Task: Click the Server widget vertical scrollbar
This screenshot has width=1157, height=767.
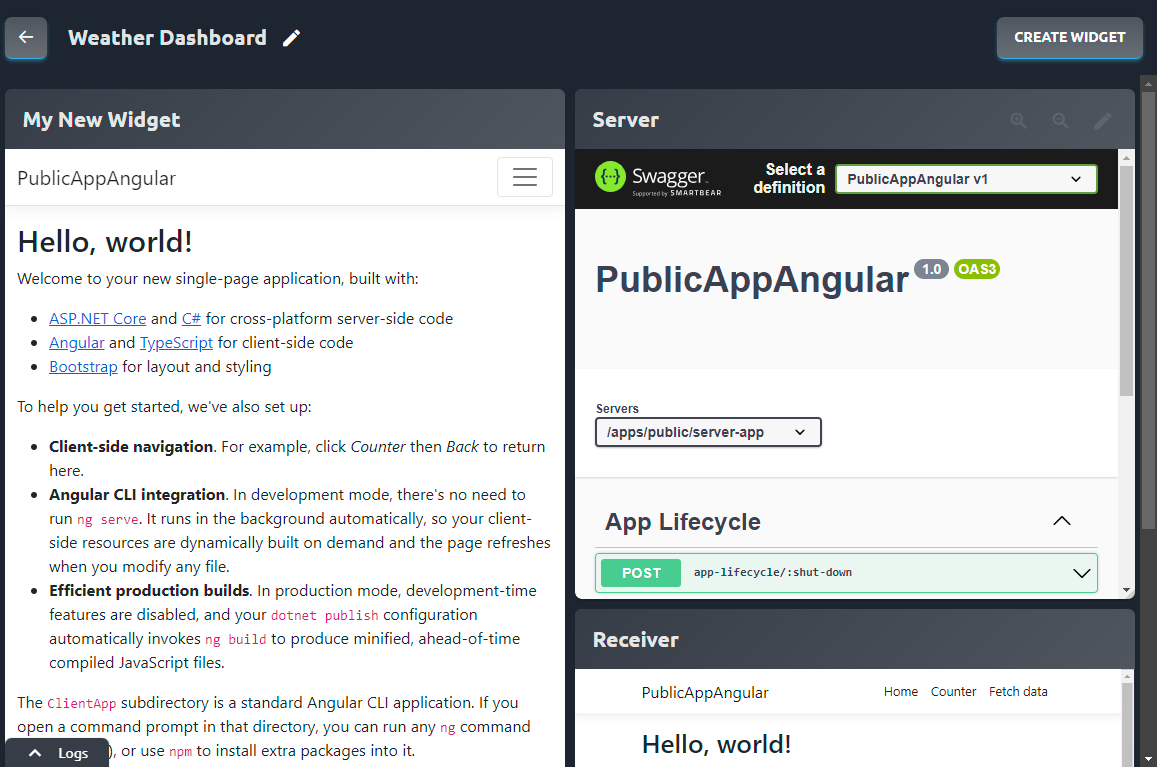Action: 1127,280
